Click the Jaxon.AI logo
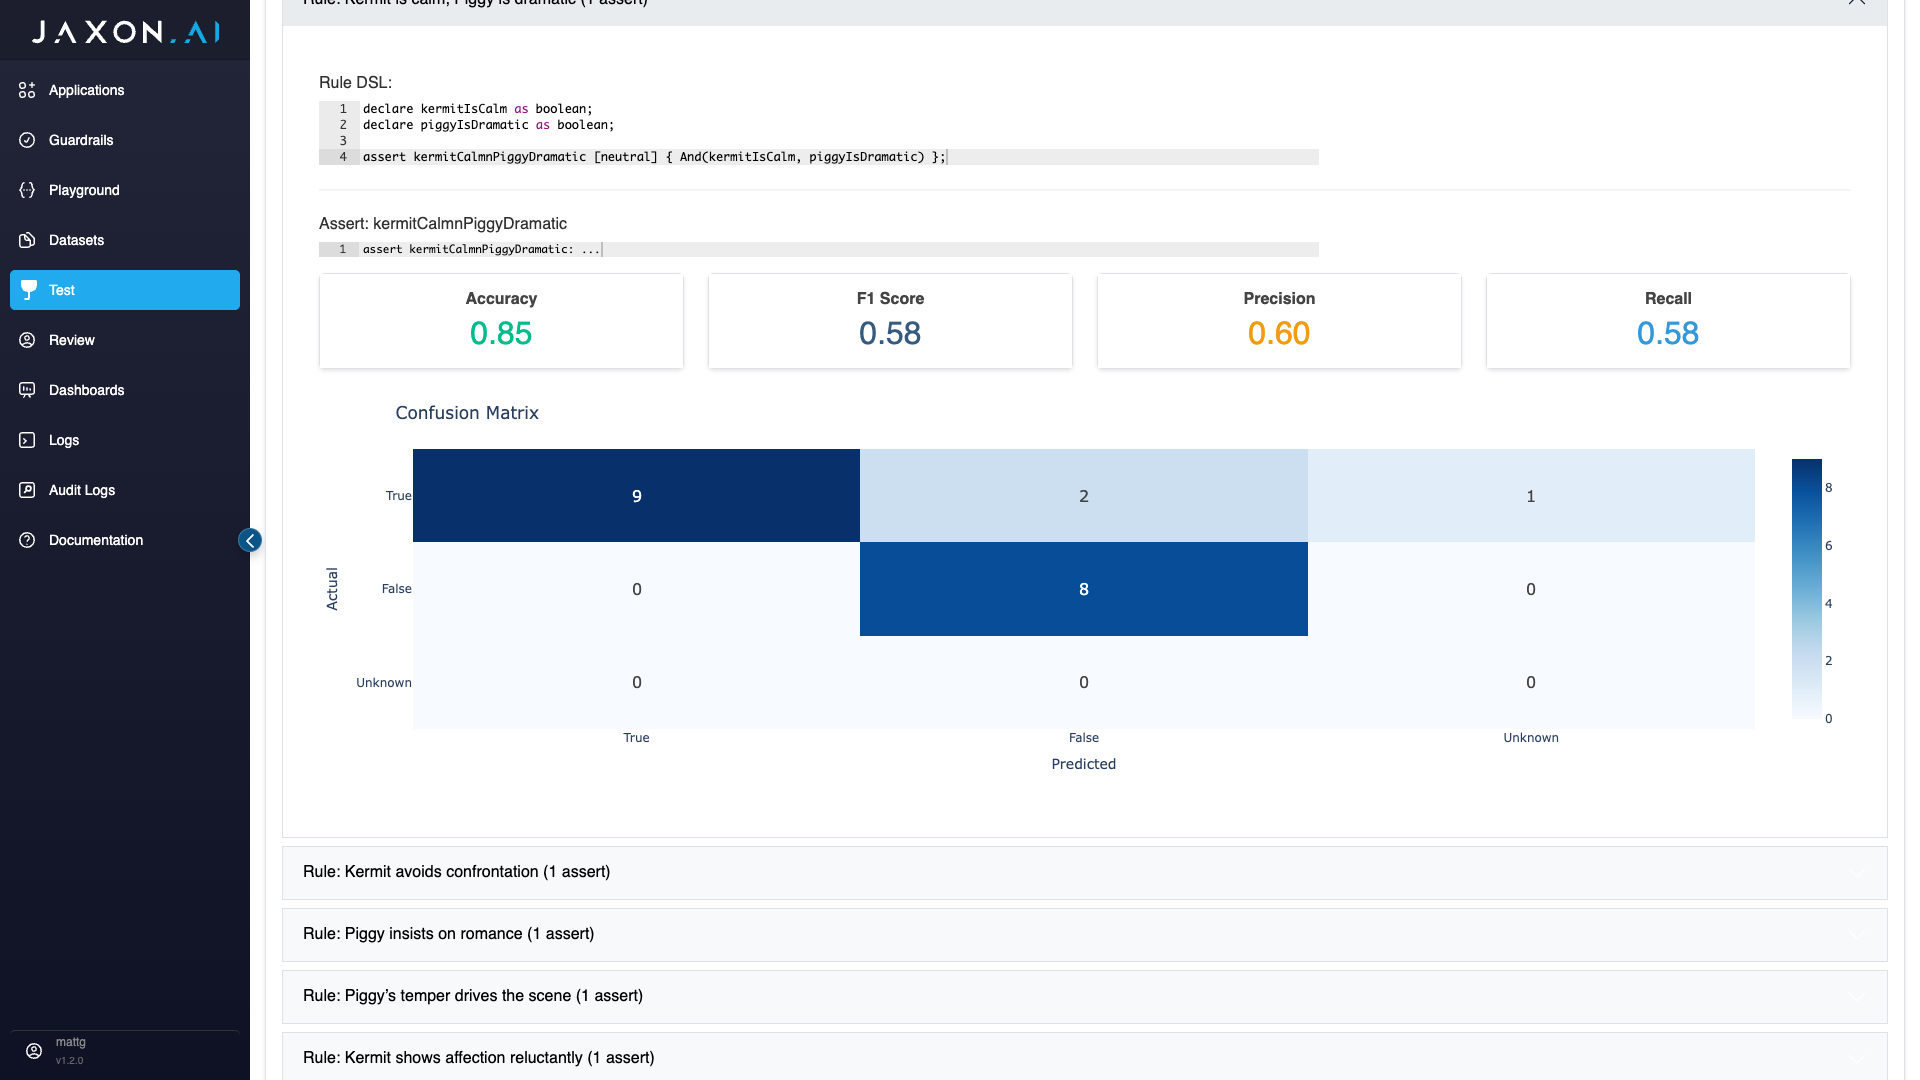The height and width of the screenshot is (1080, 1920). (125, 32)
